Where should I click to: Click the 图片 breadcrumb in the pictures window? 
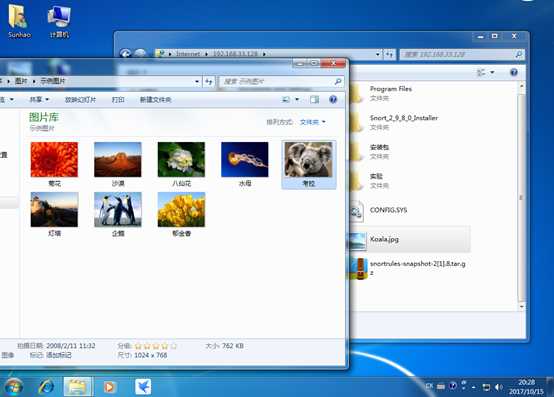[21, 81]
